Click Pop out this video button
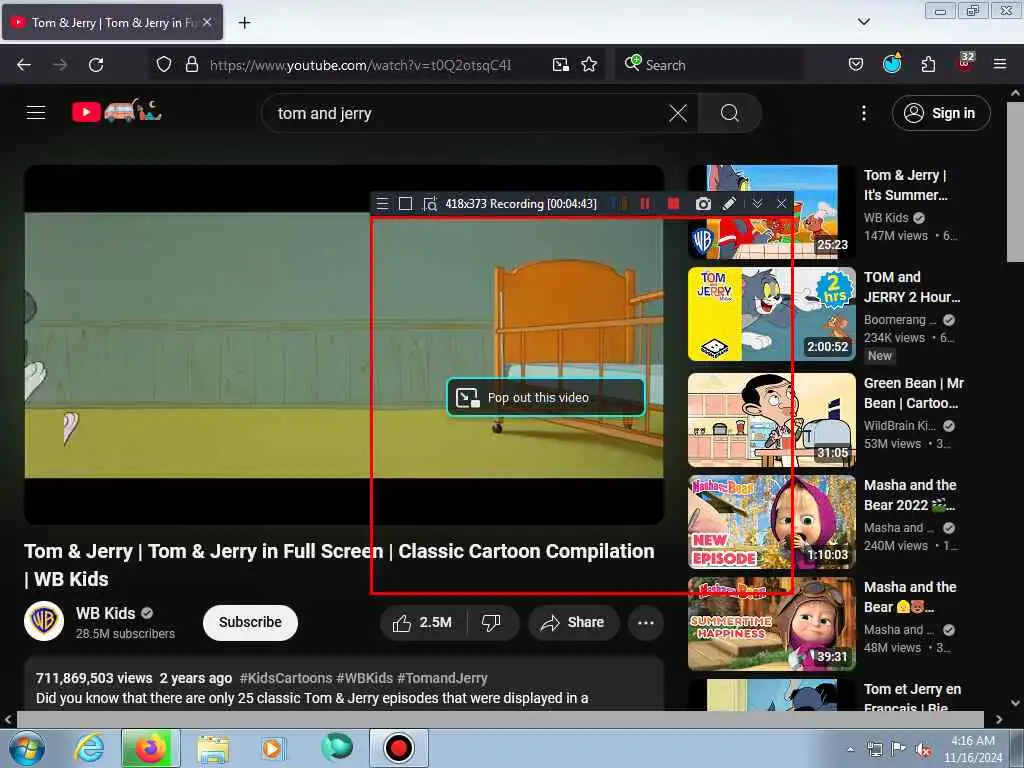This screenshot has height=768, width=1024. [546, 397]
